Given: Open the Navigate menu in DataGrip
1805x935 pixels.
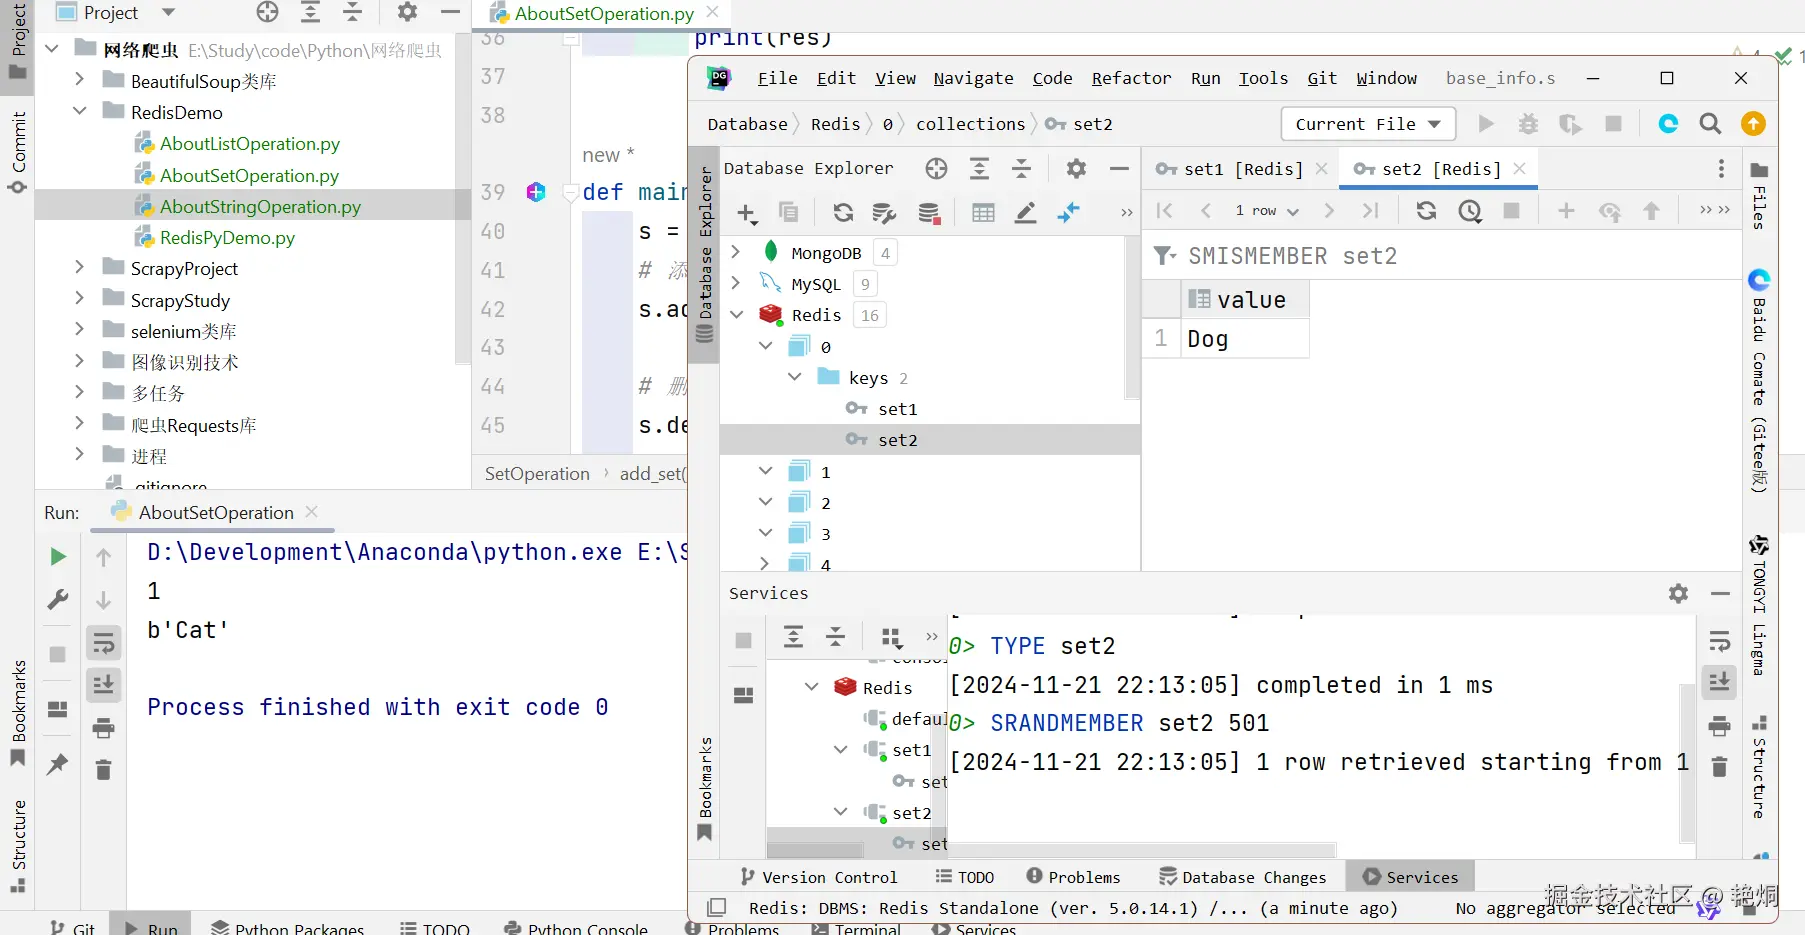Looking at the screenshot, I should pyautogui.click(x=973, y=78).
